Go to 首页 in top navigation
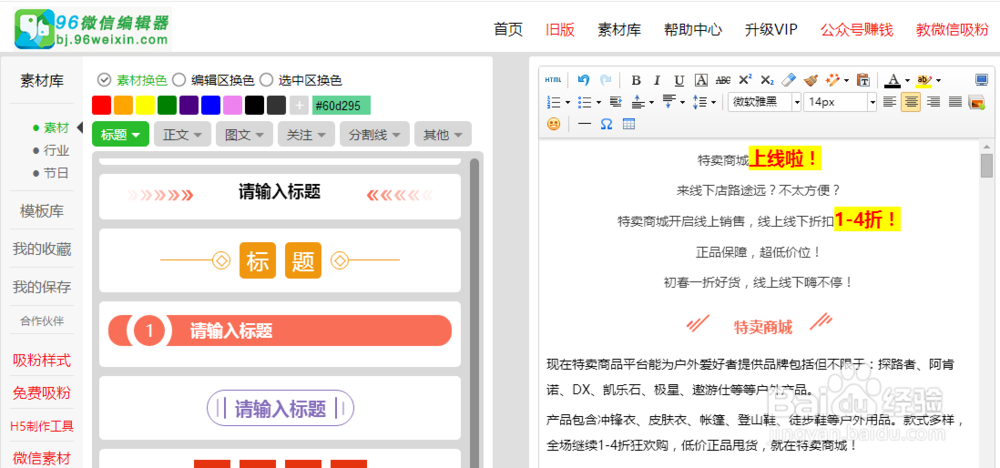Screen dimensions: 1000x468 pyautogui.click(x=508, y=29)
